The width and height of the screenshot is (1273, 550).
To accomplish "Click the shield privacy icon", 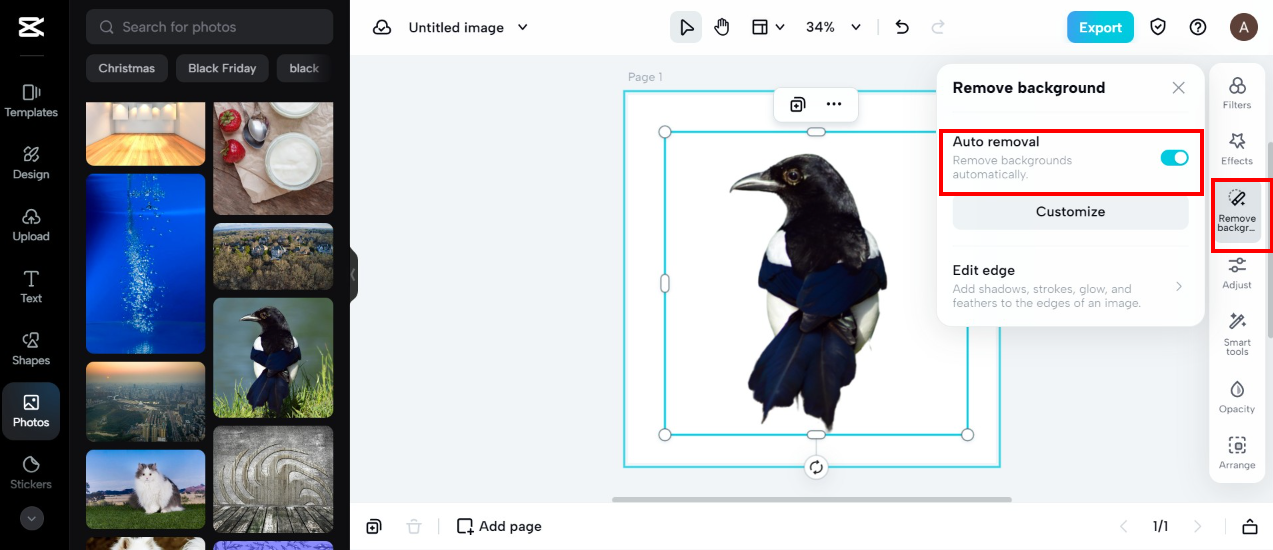I will point(1158,27).
